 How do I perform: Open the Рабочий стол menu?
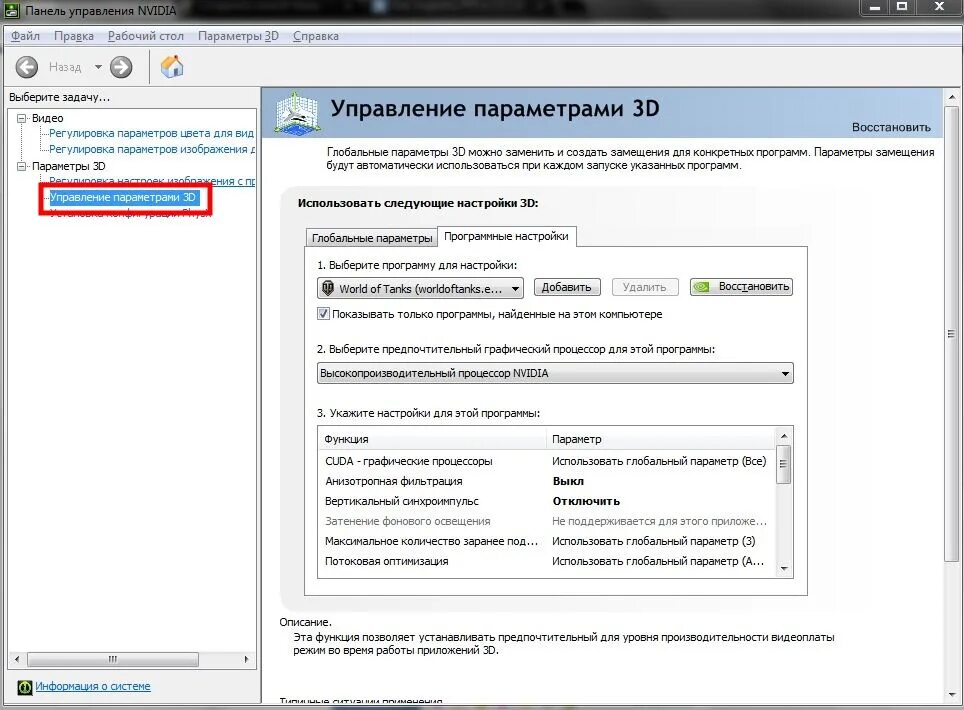coord(146,36)
